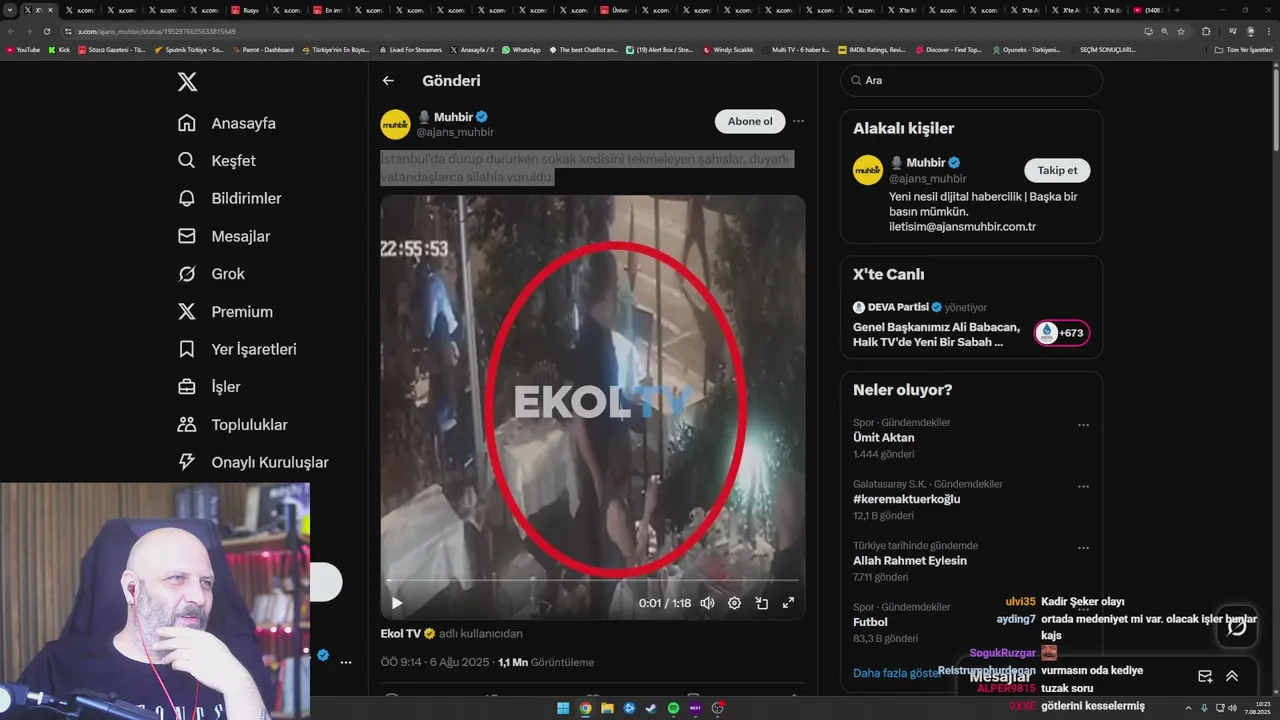Click the Onaylı Kuruluşlar lightning icon
1280x720 pixels.
point(187,462)
